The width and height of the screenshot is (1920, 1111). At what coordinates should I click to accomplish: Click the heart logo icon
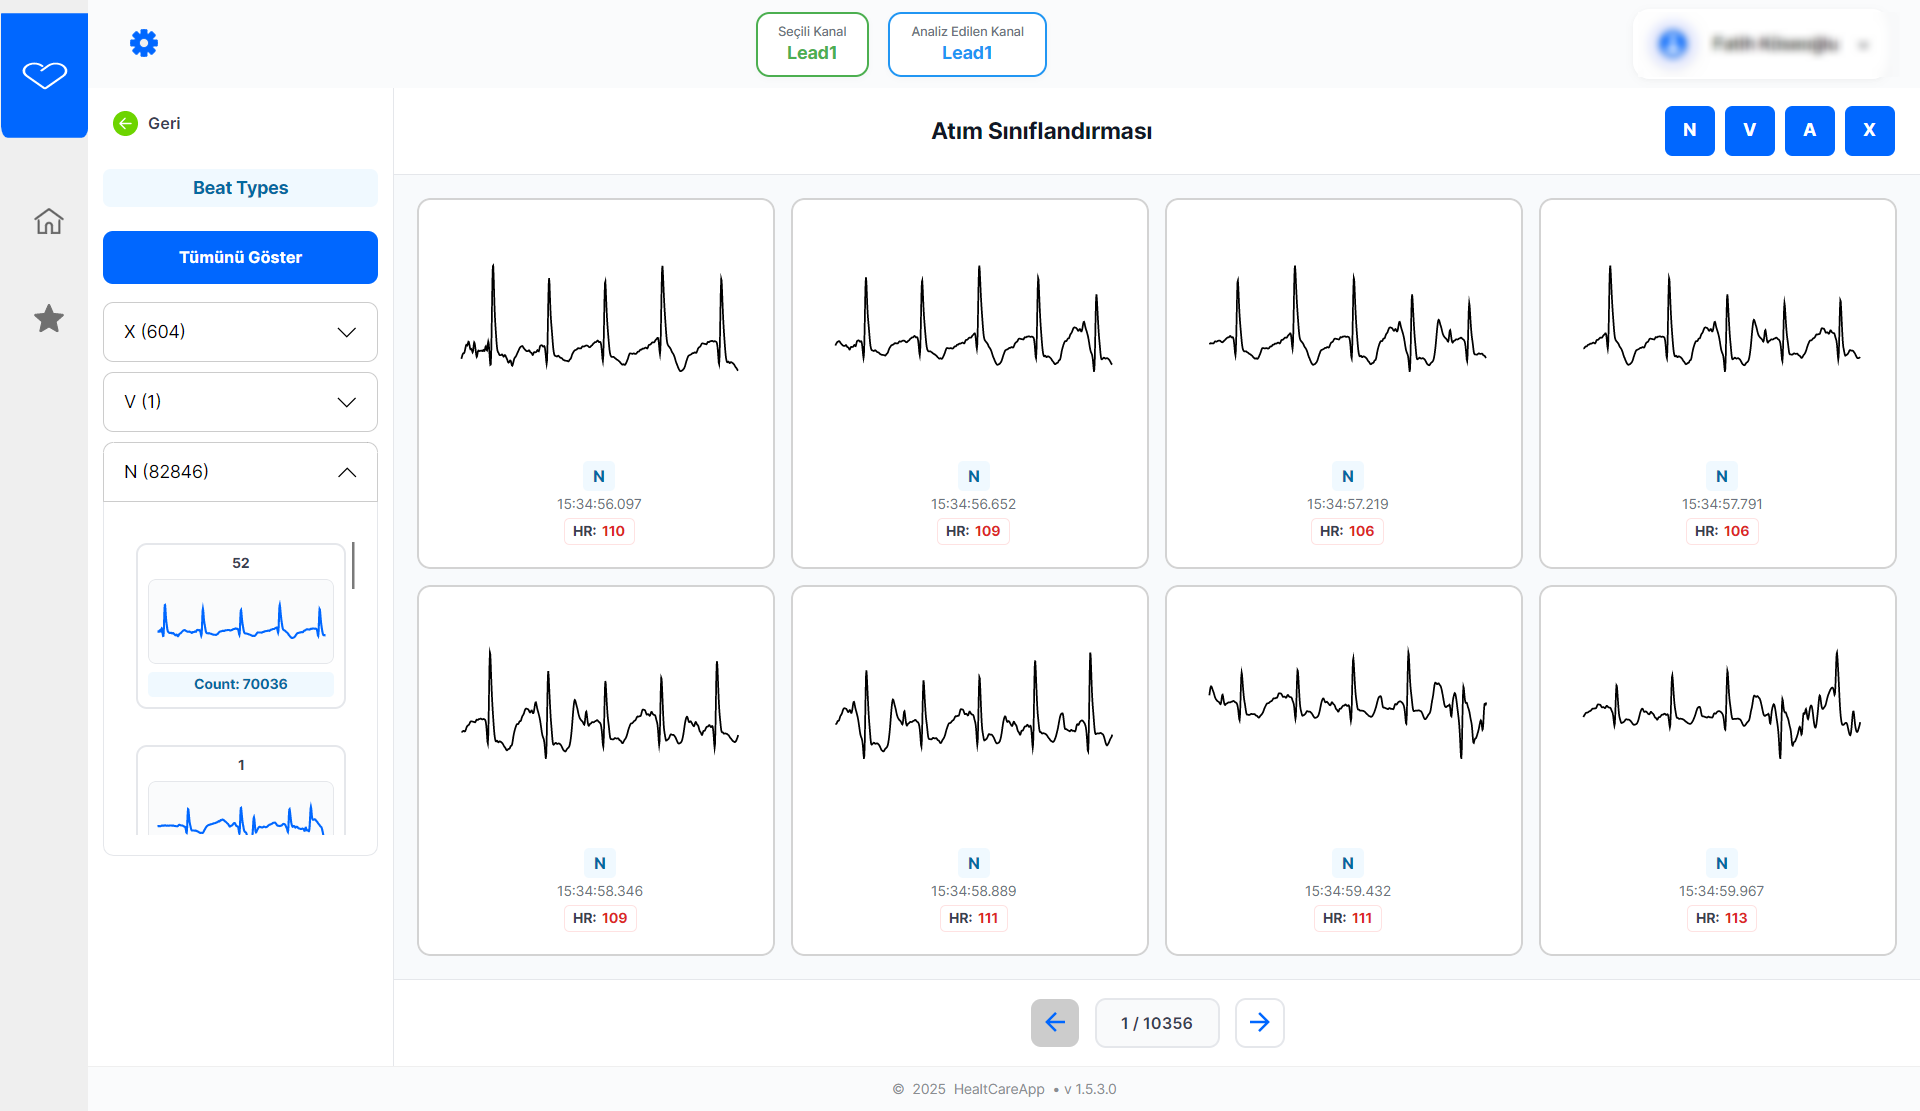[45, 75]
